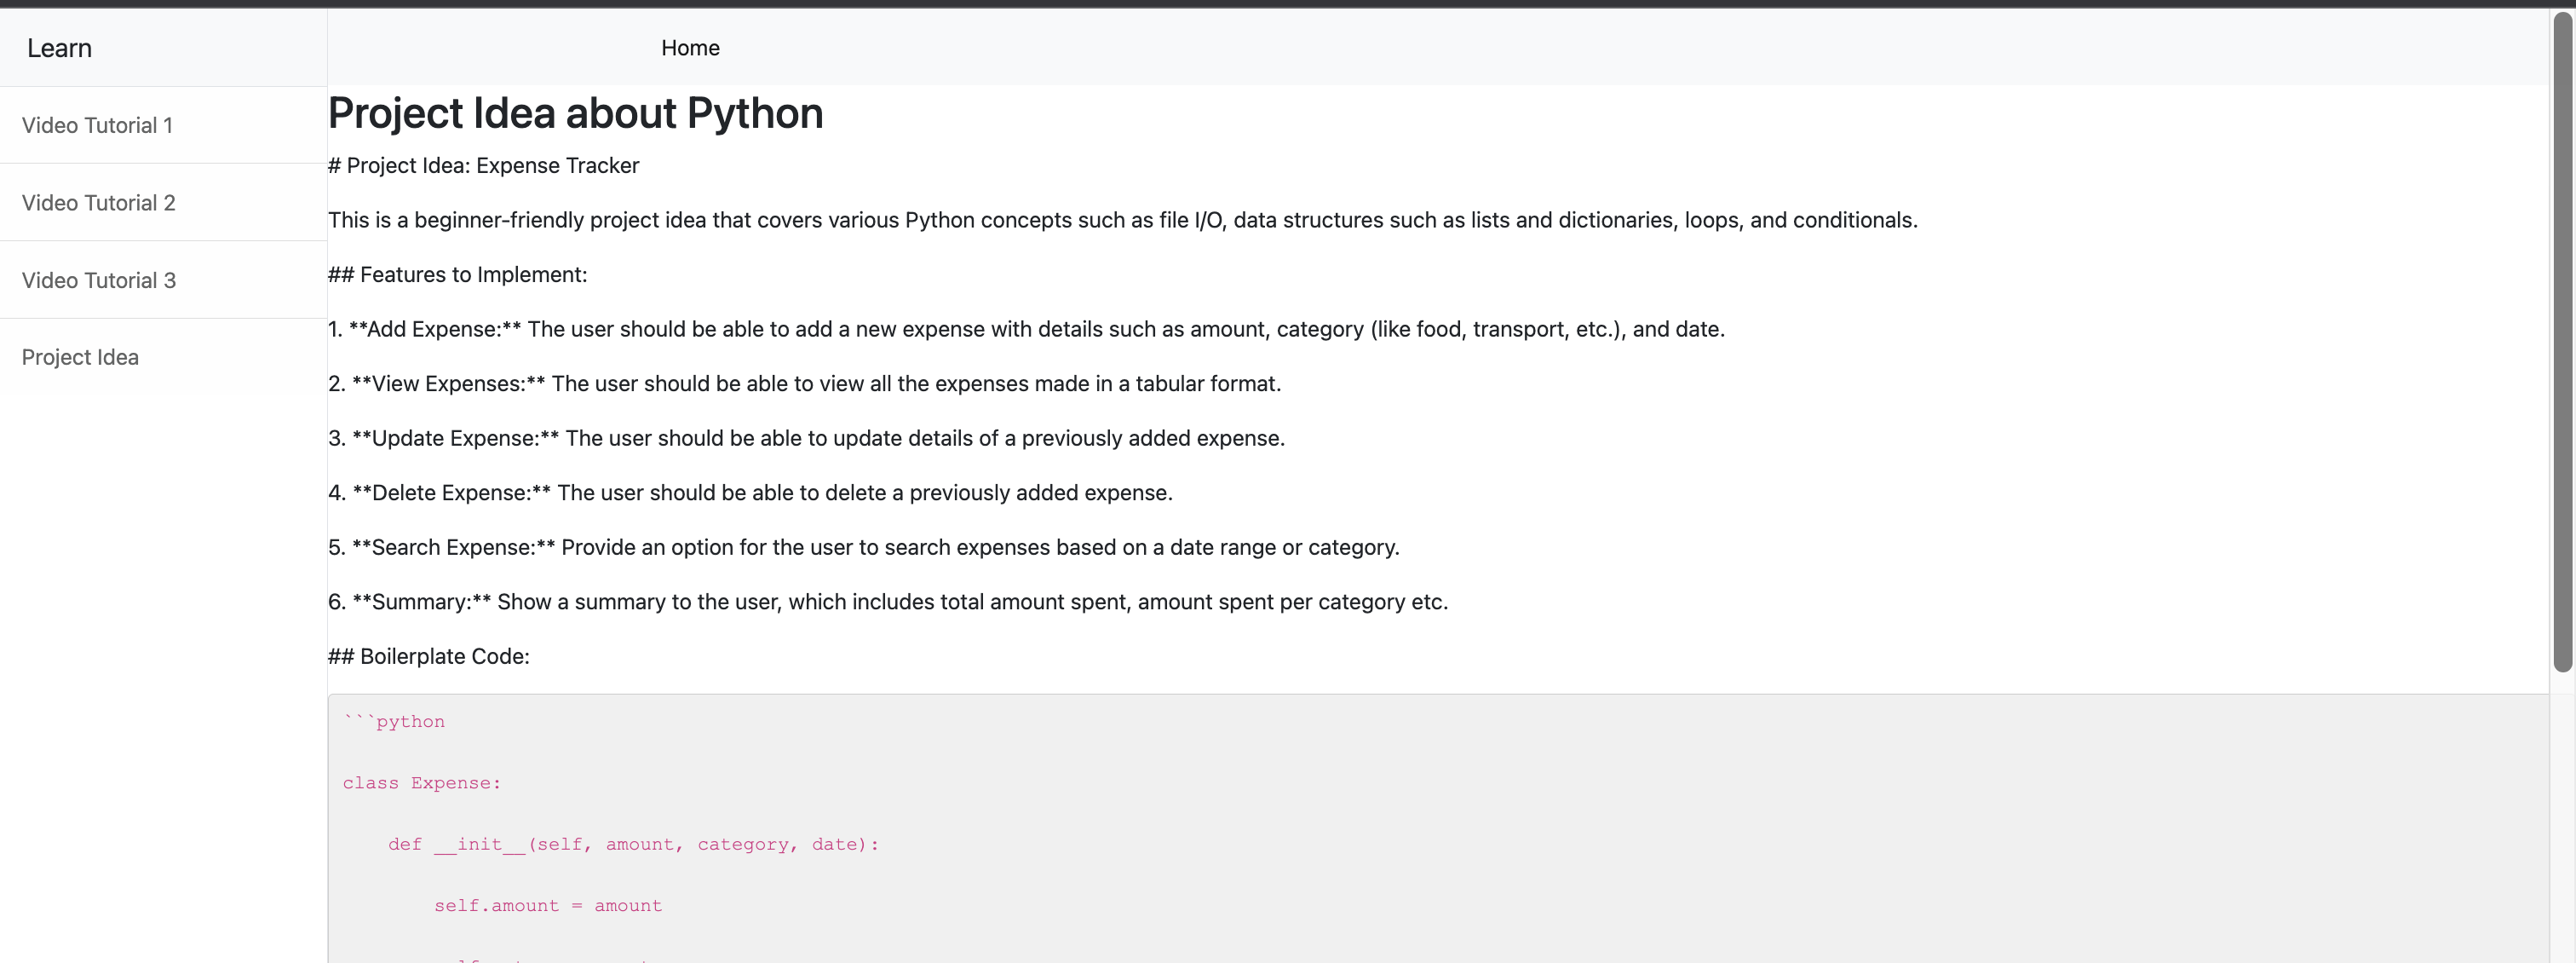2576x963 pixels.
Task: Click the beginner-friendly description paragraph
Action: tap(1122, 220)
